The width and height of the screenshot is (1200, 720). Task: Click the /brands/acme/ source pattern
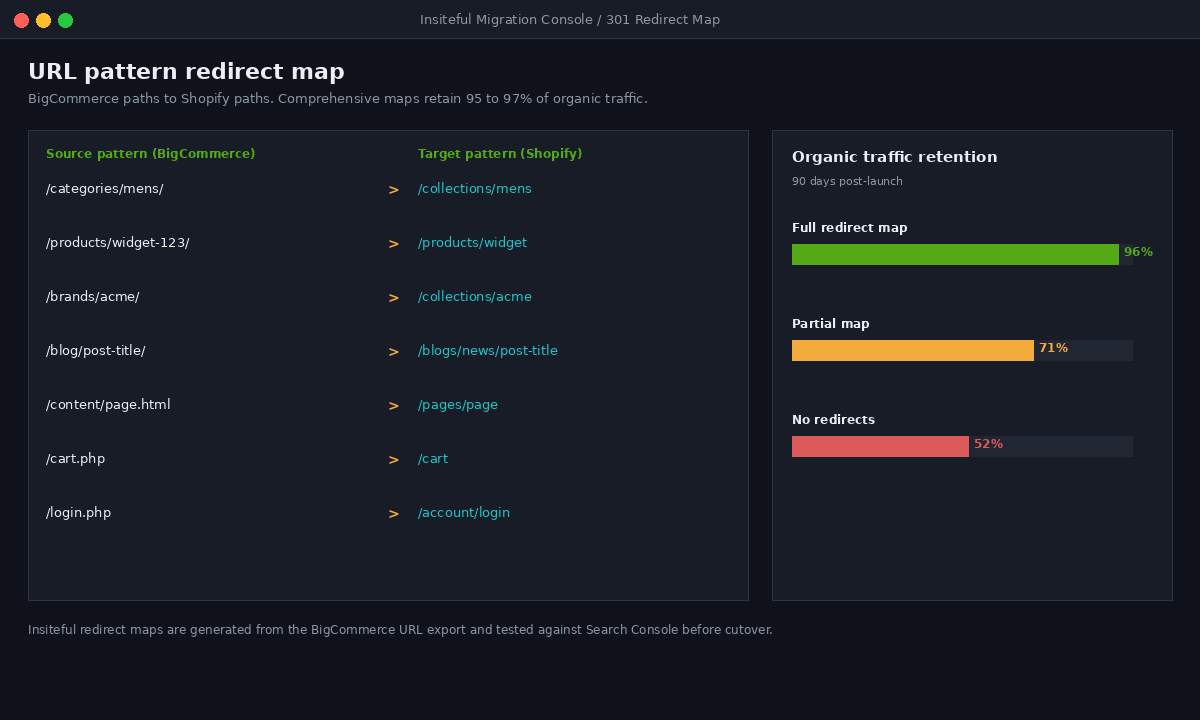[x=93, y=297]
